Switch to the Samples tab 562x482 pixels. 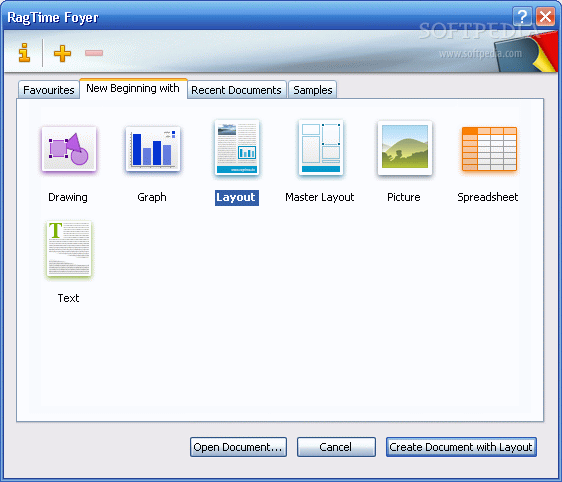[x=313, y=90]
